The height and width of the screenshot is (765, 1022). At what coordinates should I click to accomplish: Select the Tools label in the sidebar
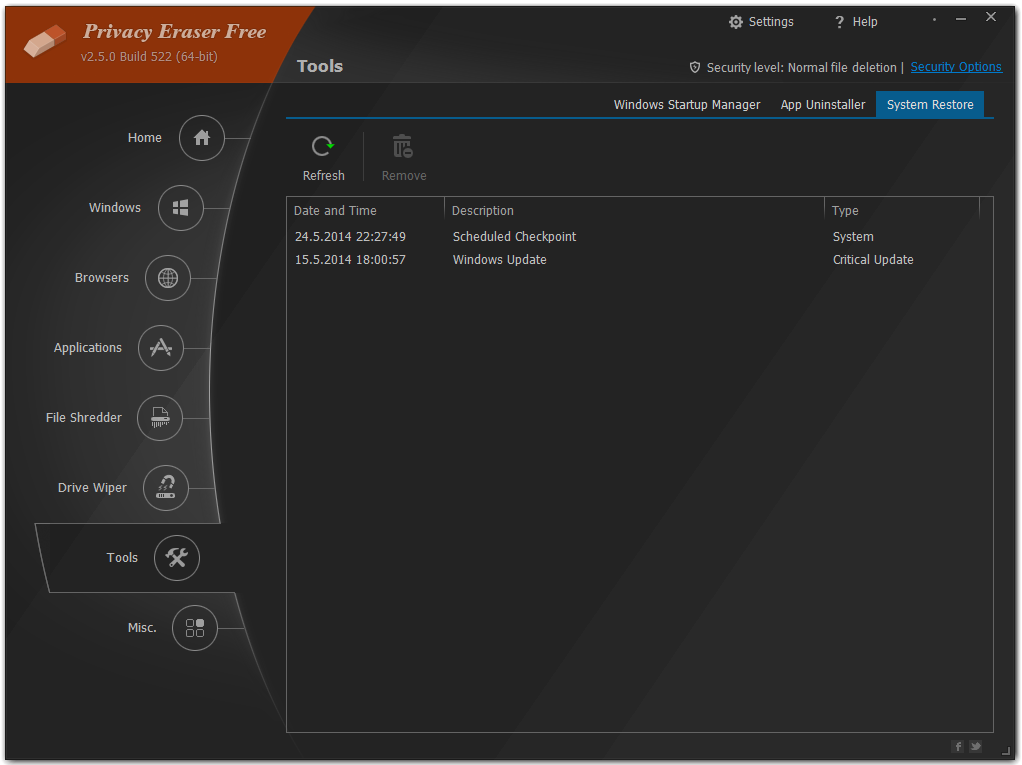tap(123, 558)
